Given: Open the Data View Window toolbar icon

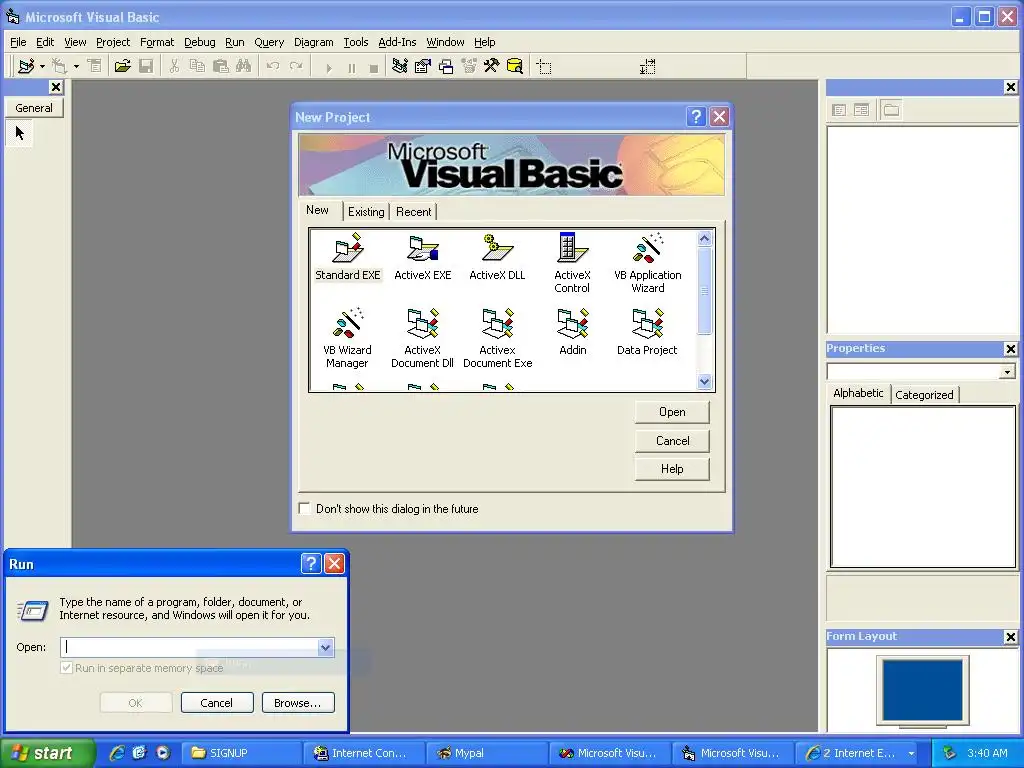Looking at the screenshot, I should click(515, 66).
